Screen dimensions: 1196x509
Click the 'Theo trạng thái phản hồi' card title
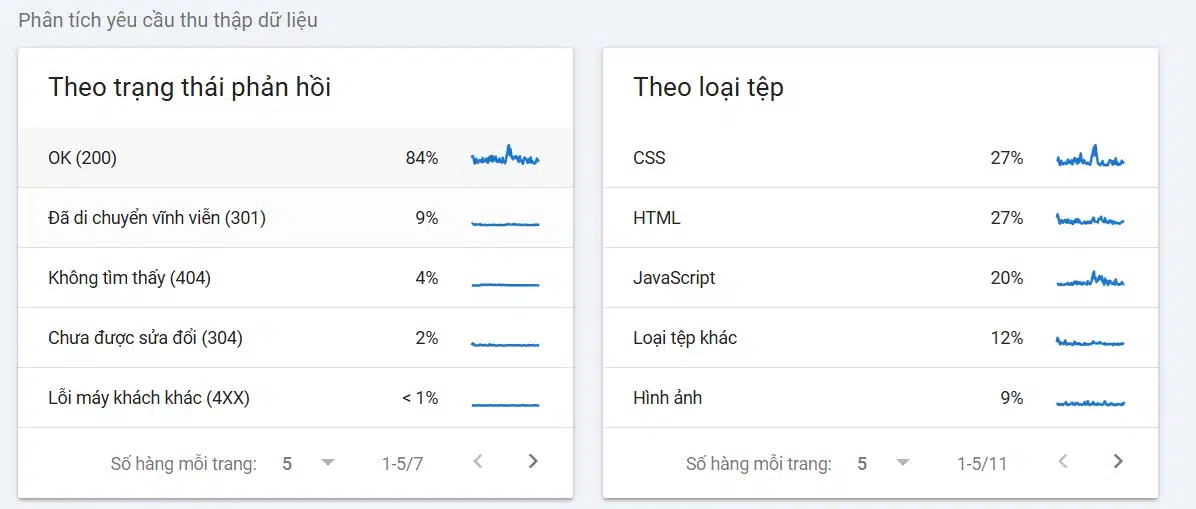pyautogui.click(x=190, y=88)
